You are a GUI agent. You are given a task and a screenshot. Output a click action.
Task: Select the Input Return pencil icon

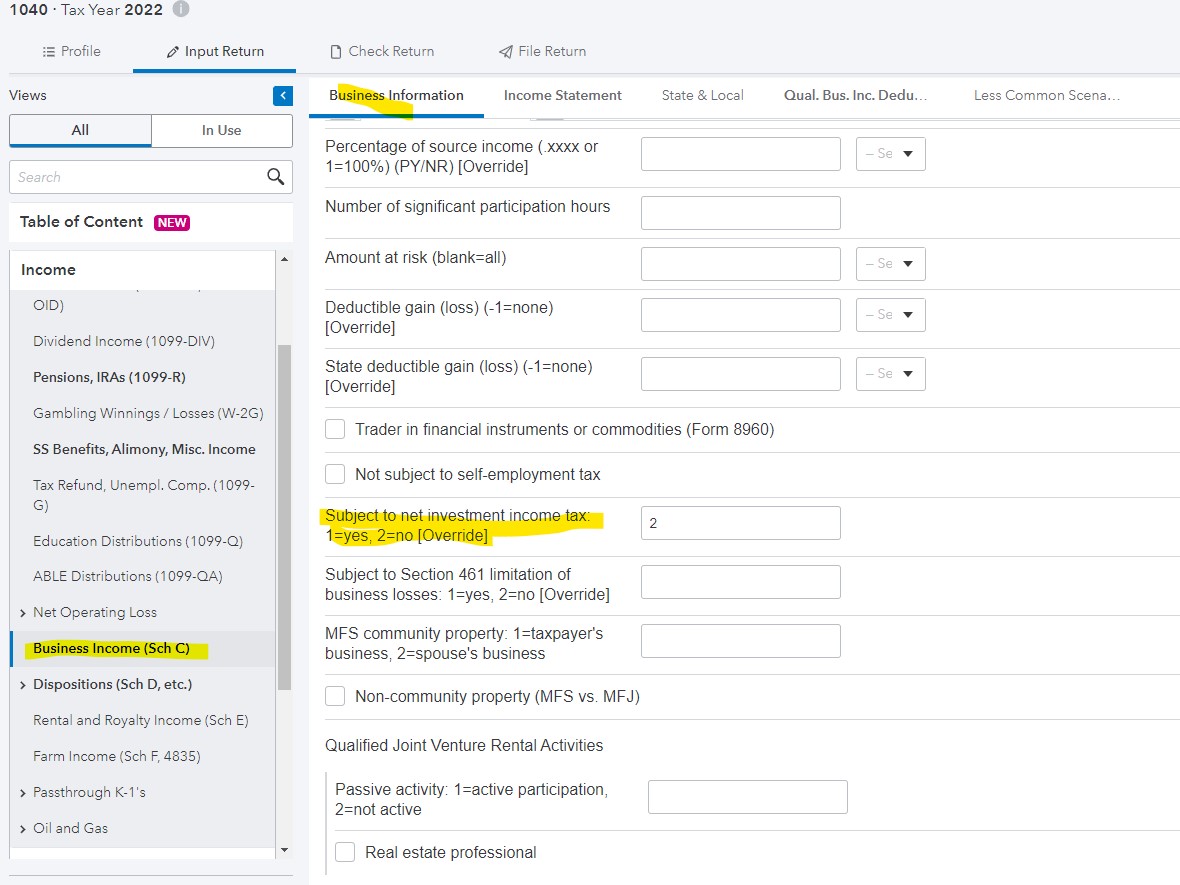coord(174,51)
